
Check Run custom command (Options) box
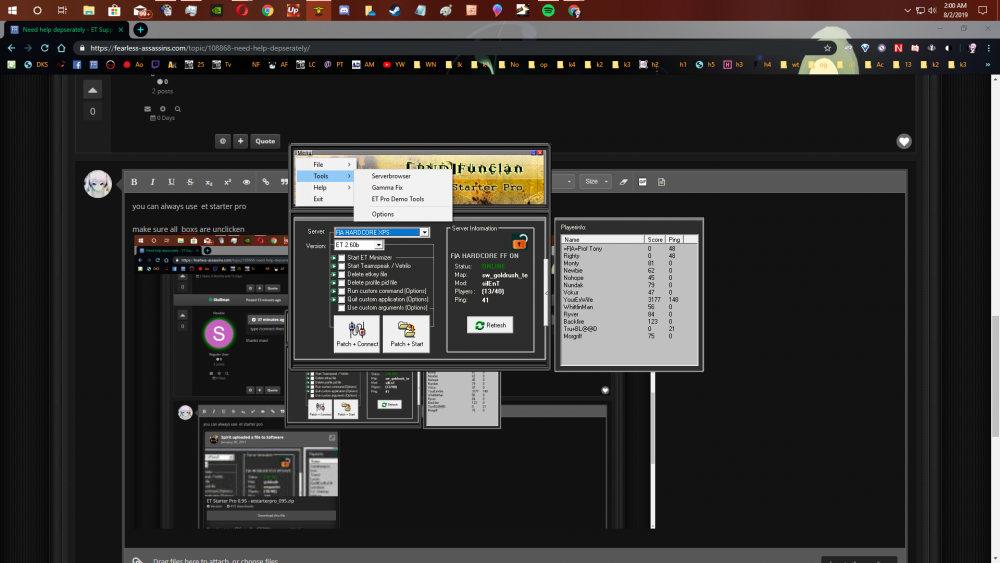342,291
